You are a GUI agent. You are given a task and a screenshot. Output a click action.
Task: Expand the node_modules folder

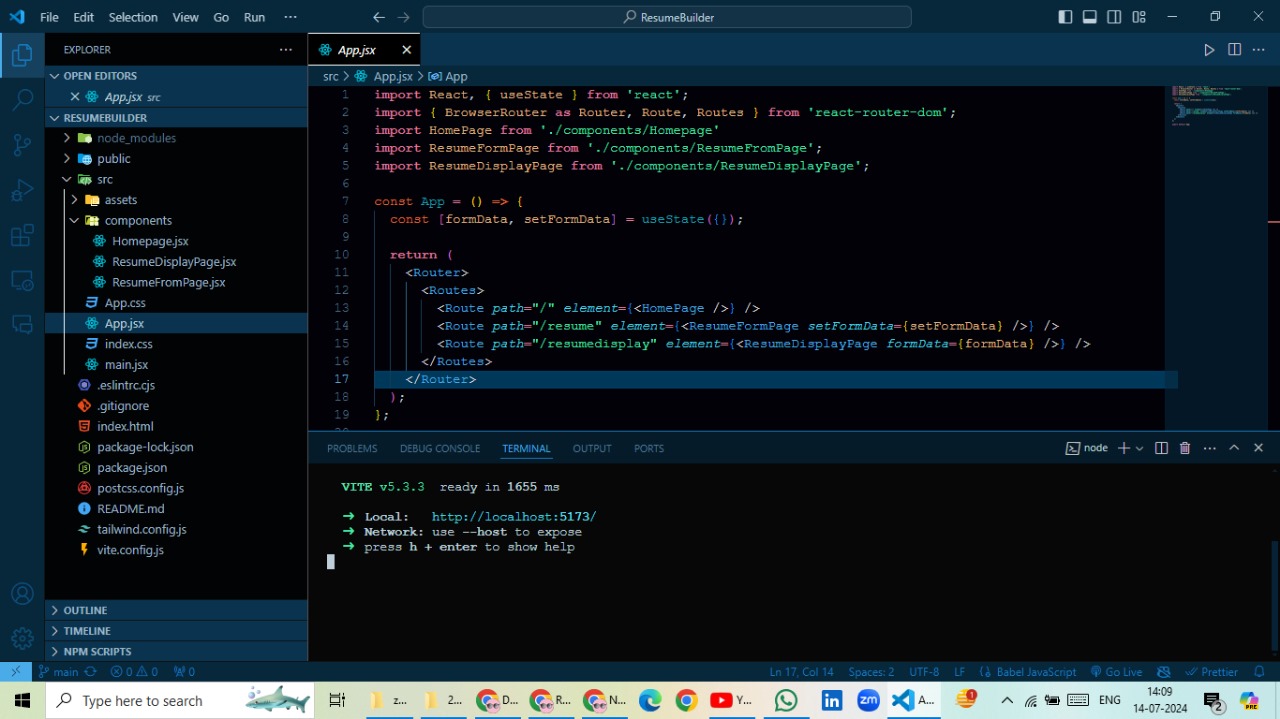click(x=136, y=138)
